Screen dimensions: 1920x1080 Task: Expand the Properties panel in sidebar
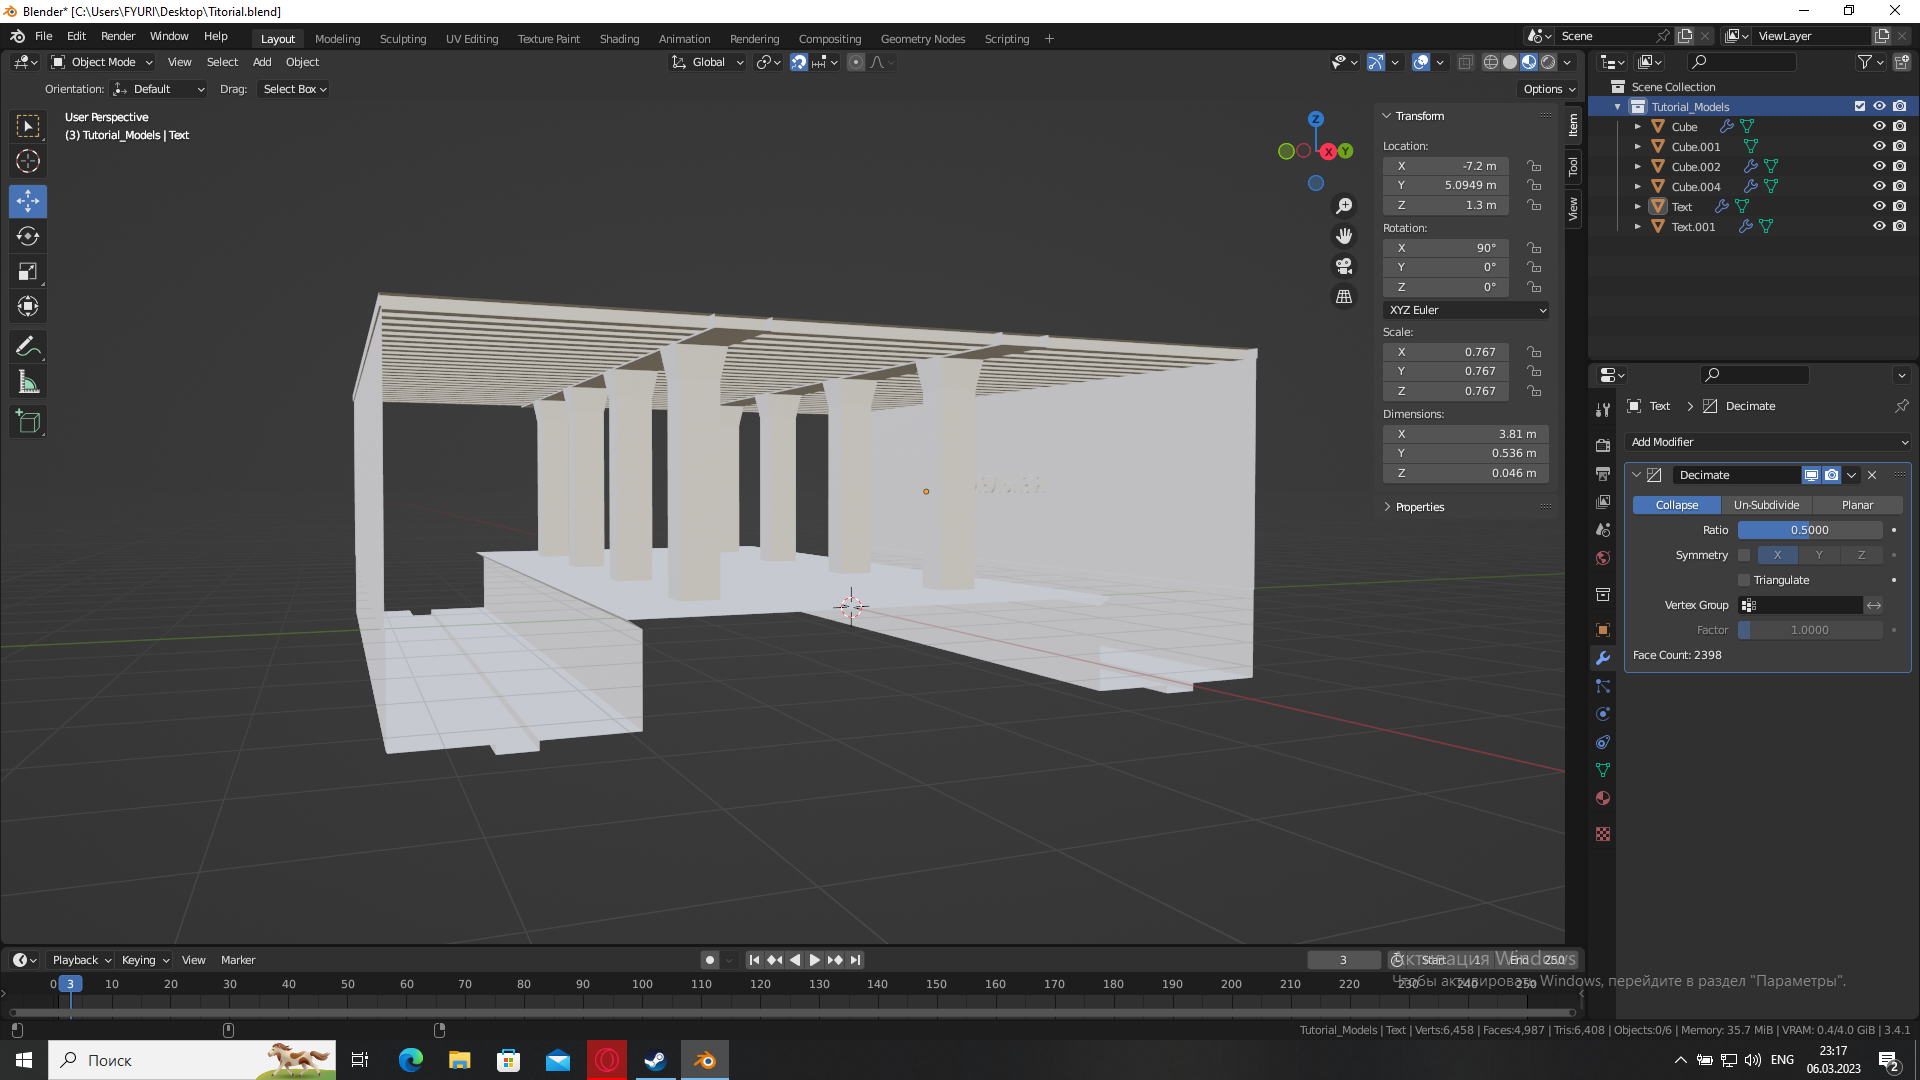pyautogui.click(x=1419, y=507)
